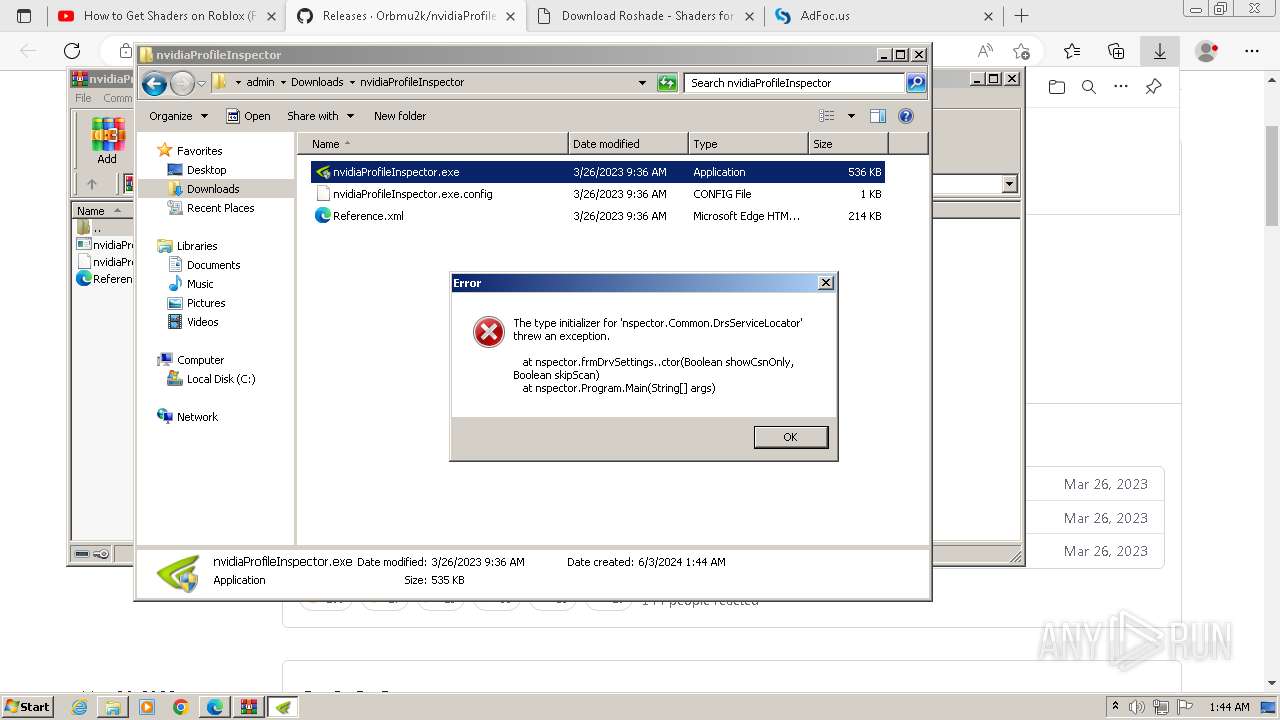Image resolution: width=1280 pixels, height=720 pixels.
Task: Select Network in the navigation pane
Action: 197,417
